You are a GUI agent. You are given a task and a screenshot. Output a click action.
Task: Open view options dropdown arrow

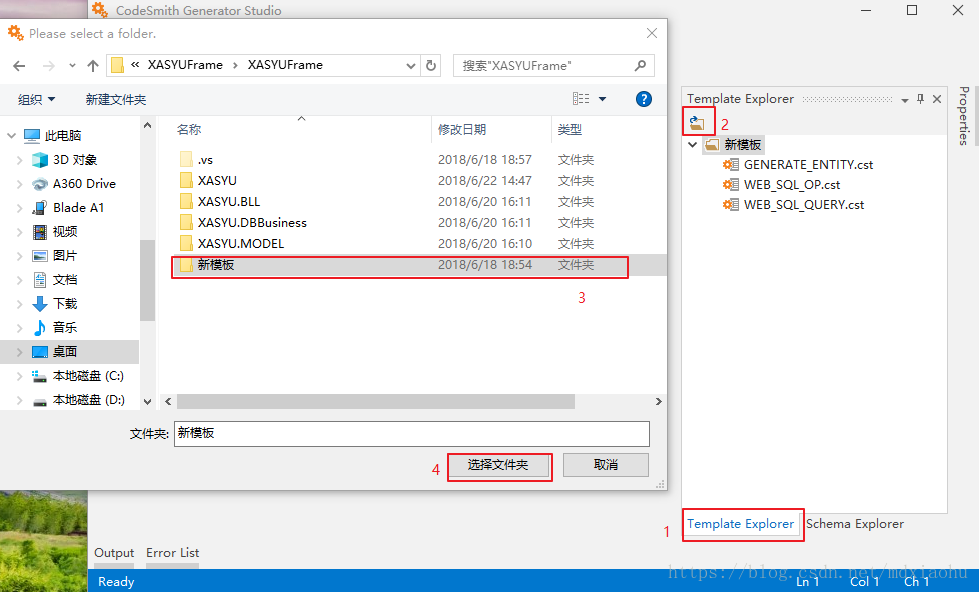[603, 99]
